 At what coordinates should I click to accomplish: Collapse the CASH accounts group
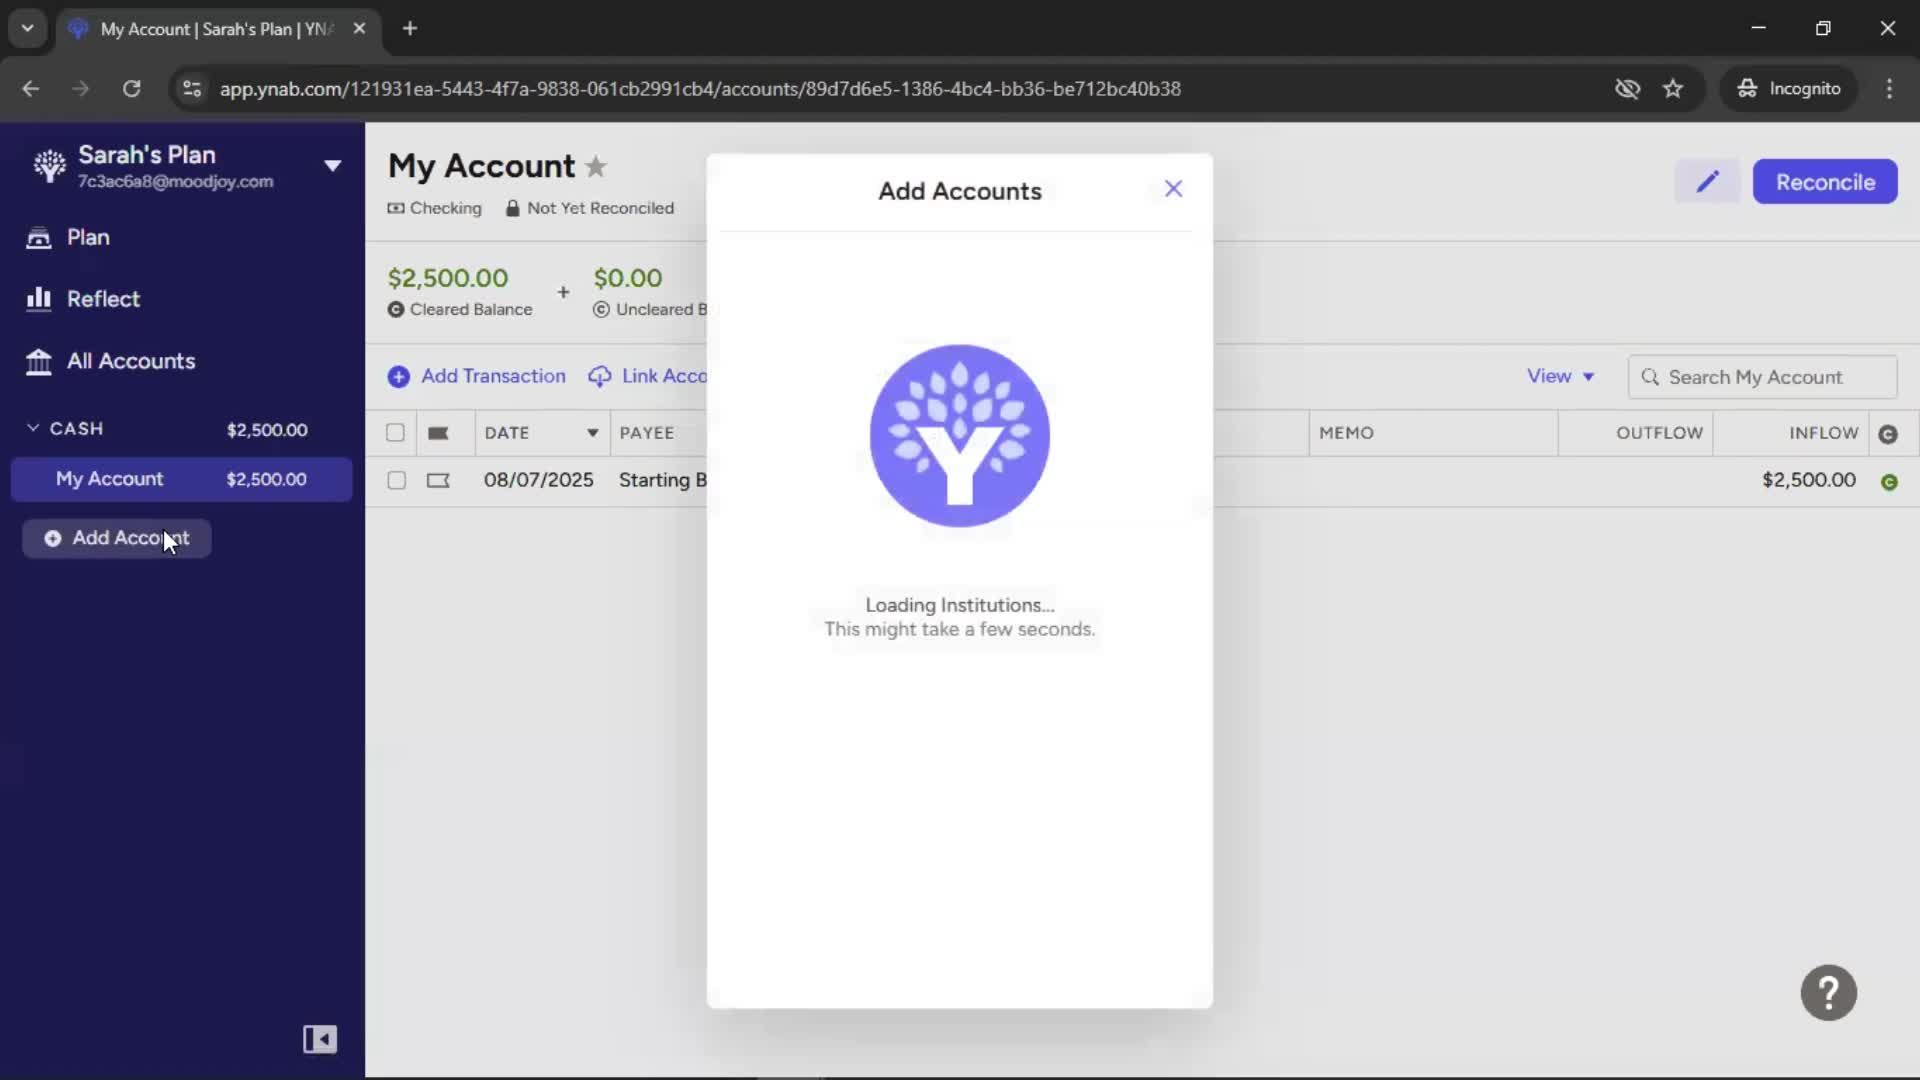pyautogui.click(x=33, y=428)
